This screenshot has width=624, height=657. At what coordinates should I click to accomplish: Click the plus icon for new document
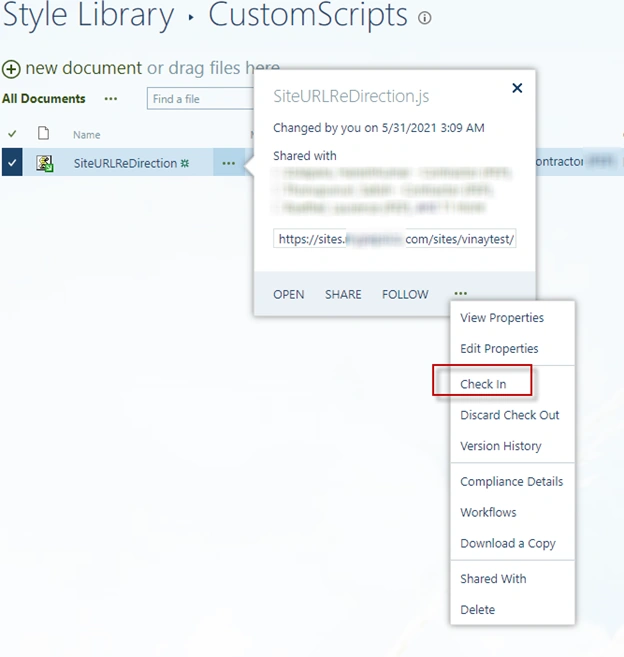[11, 69]
